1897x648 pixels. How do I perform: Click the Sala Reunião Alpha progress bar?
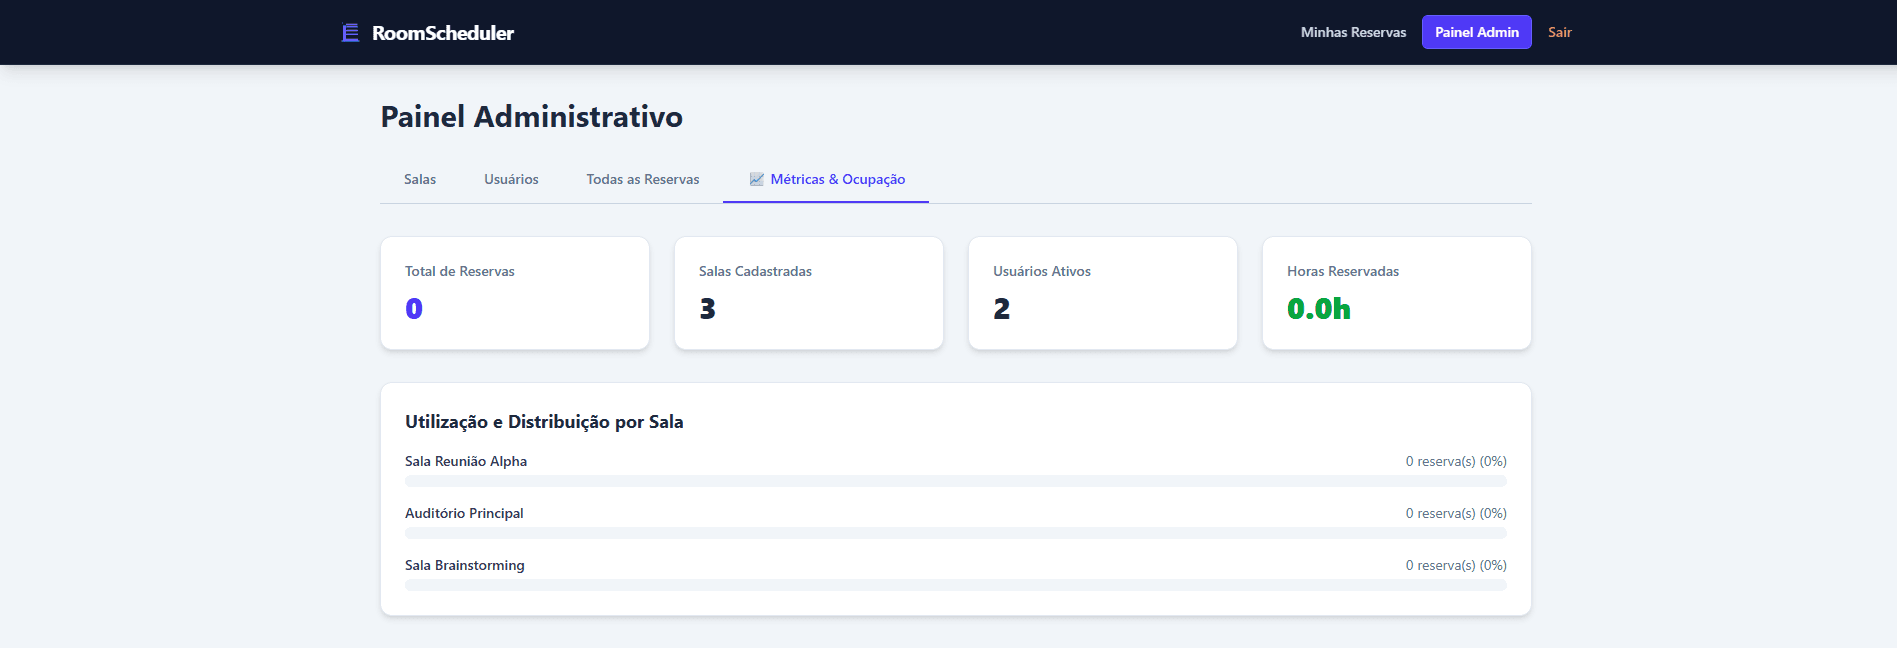tap(956, 481)
